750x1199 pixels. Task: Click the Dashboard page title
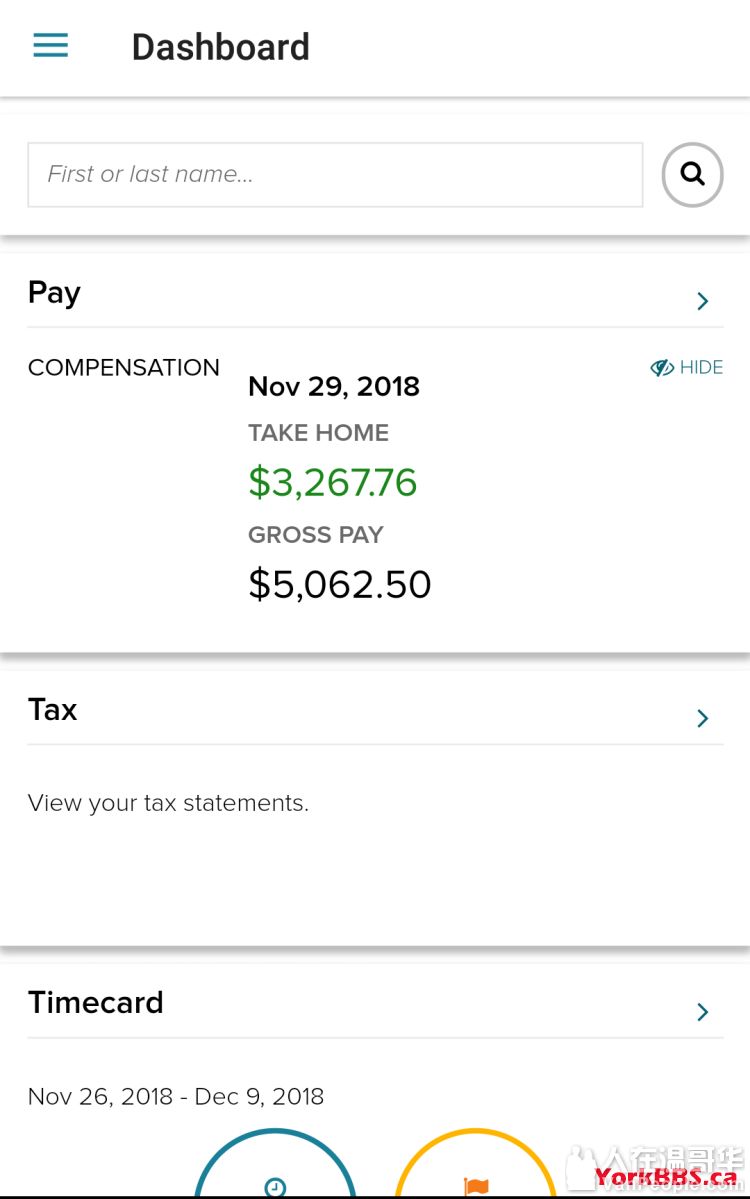pyautogui.click(x=220, y=47)
